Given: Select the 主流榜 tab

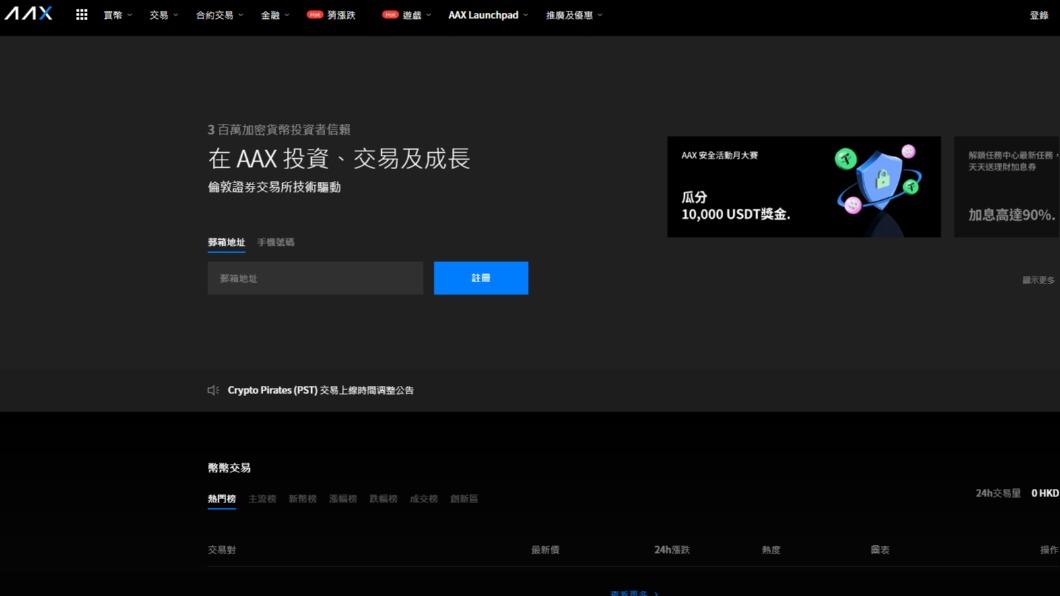Looking at the screenshot, I should click(x=262, y=499).
